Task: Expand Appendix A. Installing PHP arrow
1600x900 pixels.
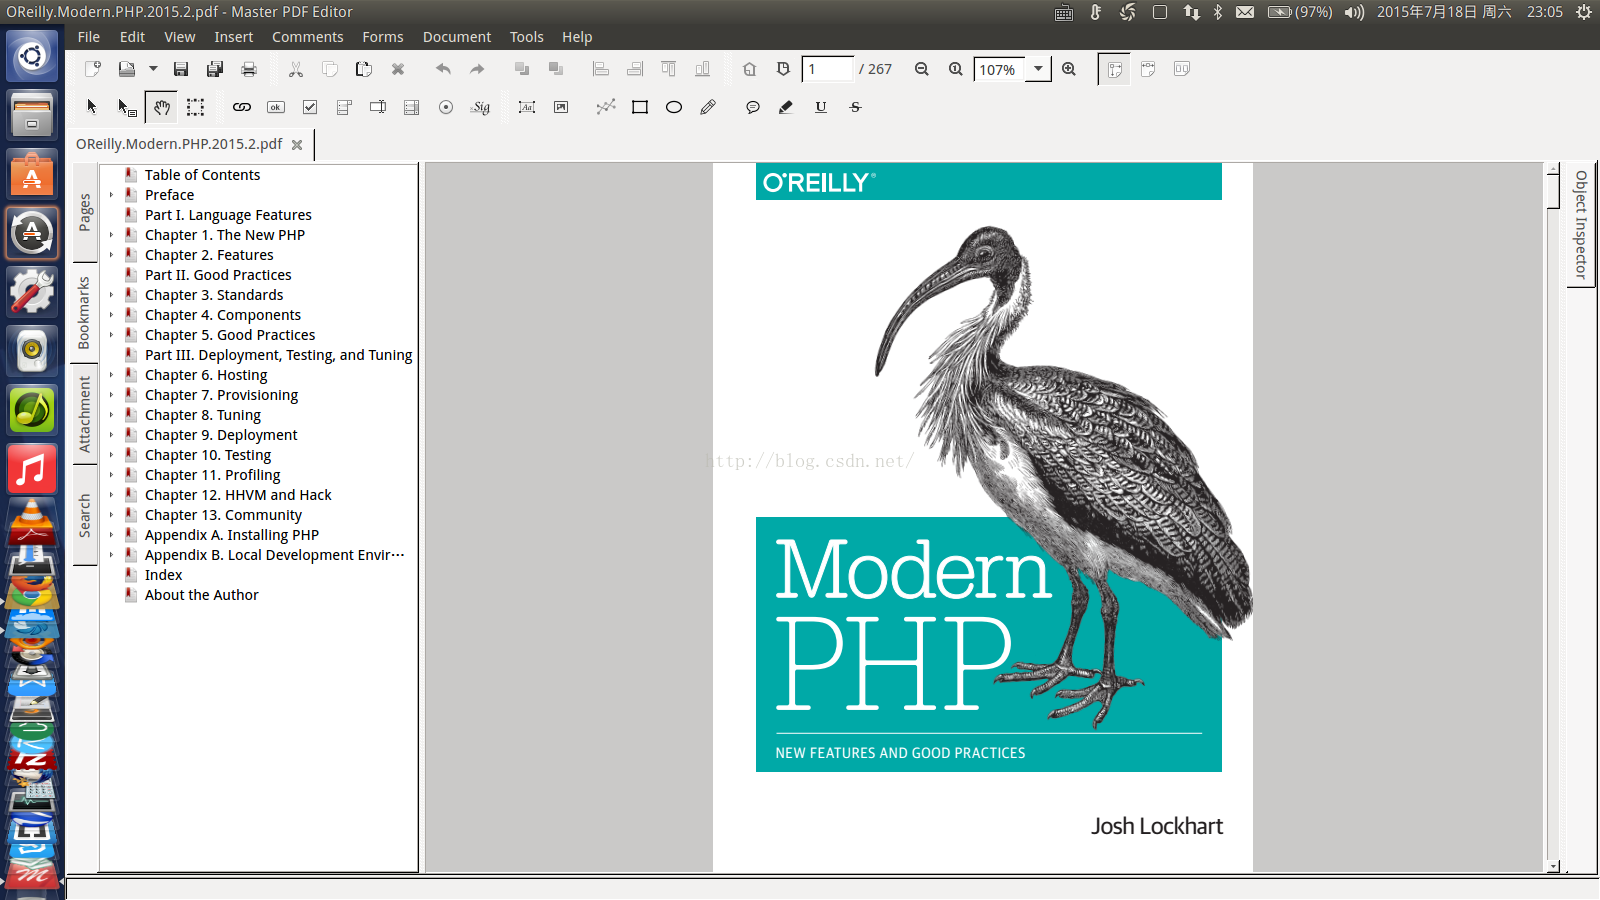Action: [x=111, y=535]
